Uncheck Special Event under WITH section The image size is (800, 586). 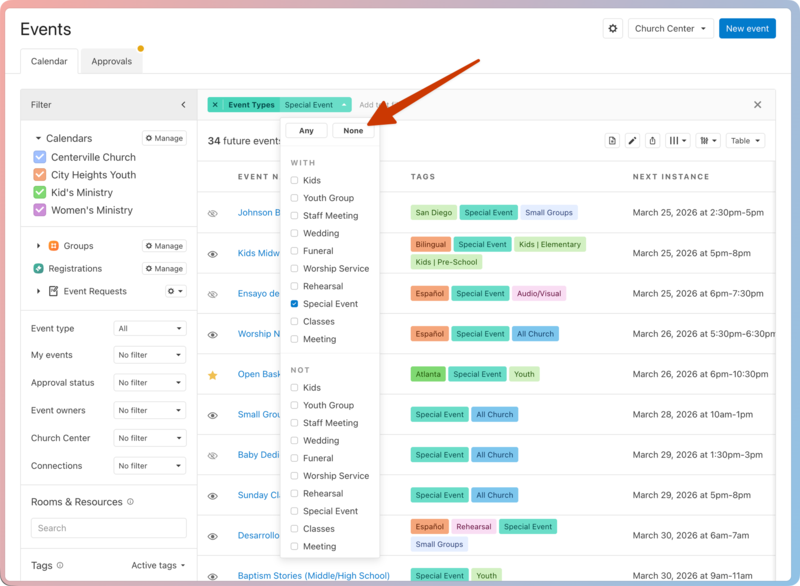pos(294,304)
